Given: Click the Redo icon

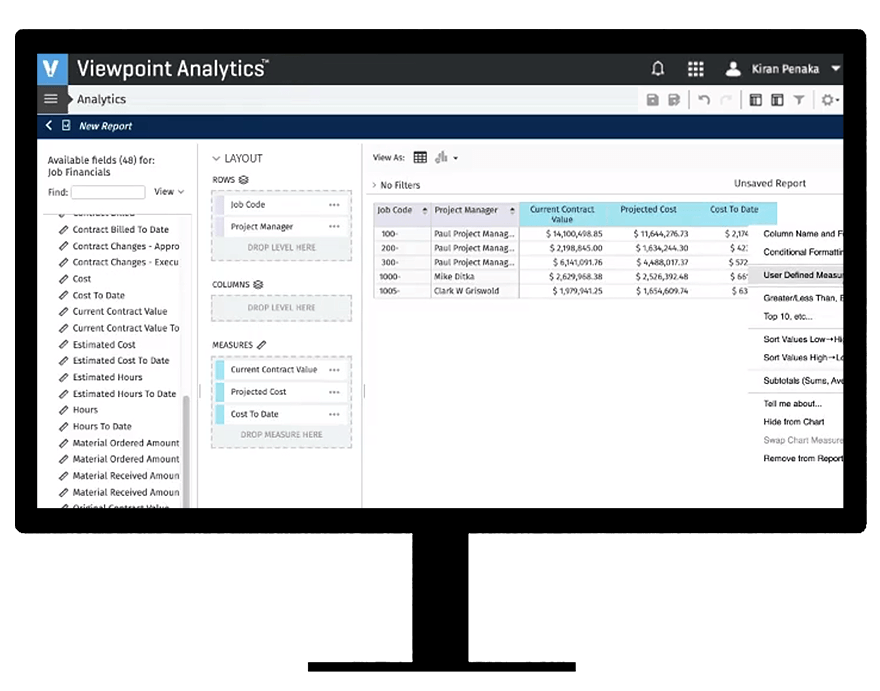Looking at the screenshot, I should [726, 100].
